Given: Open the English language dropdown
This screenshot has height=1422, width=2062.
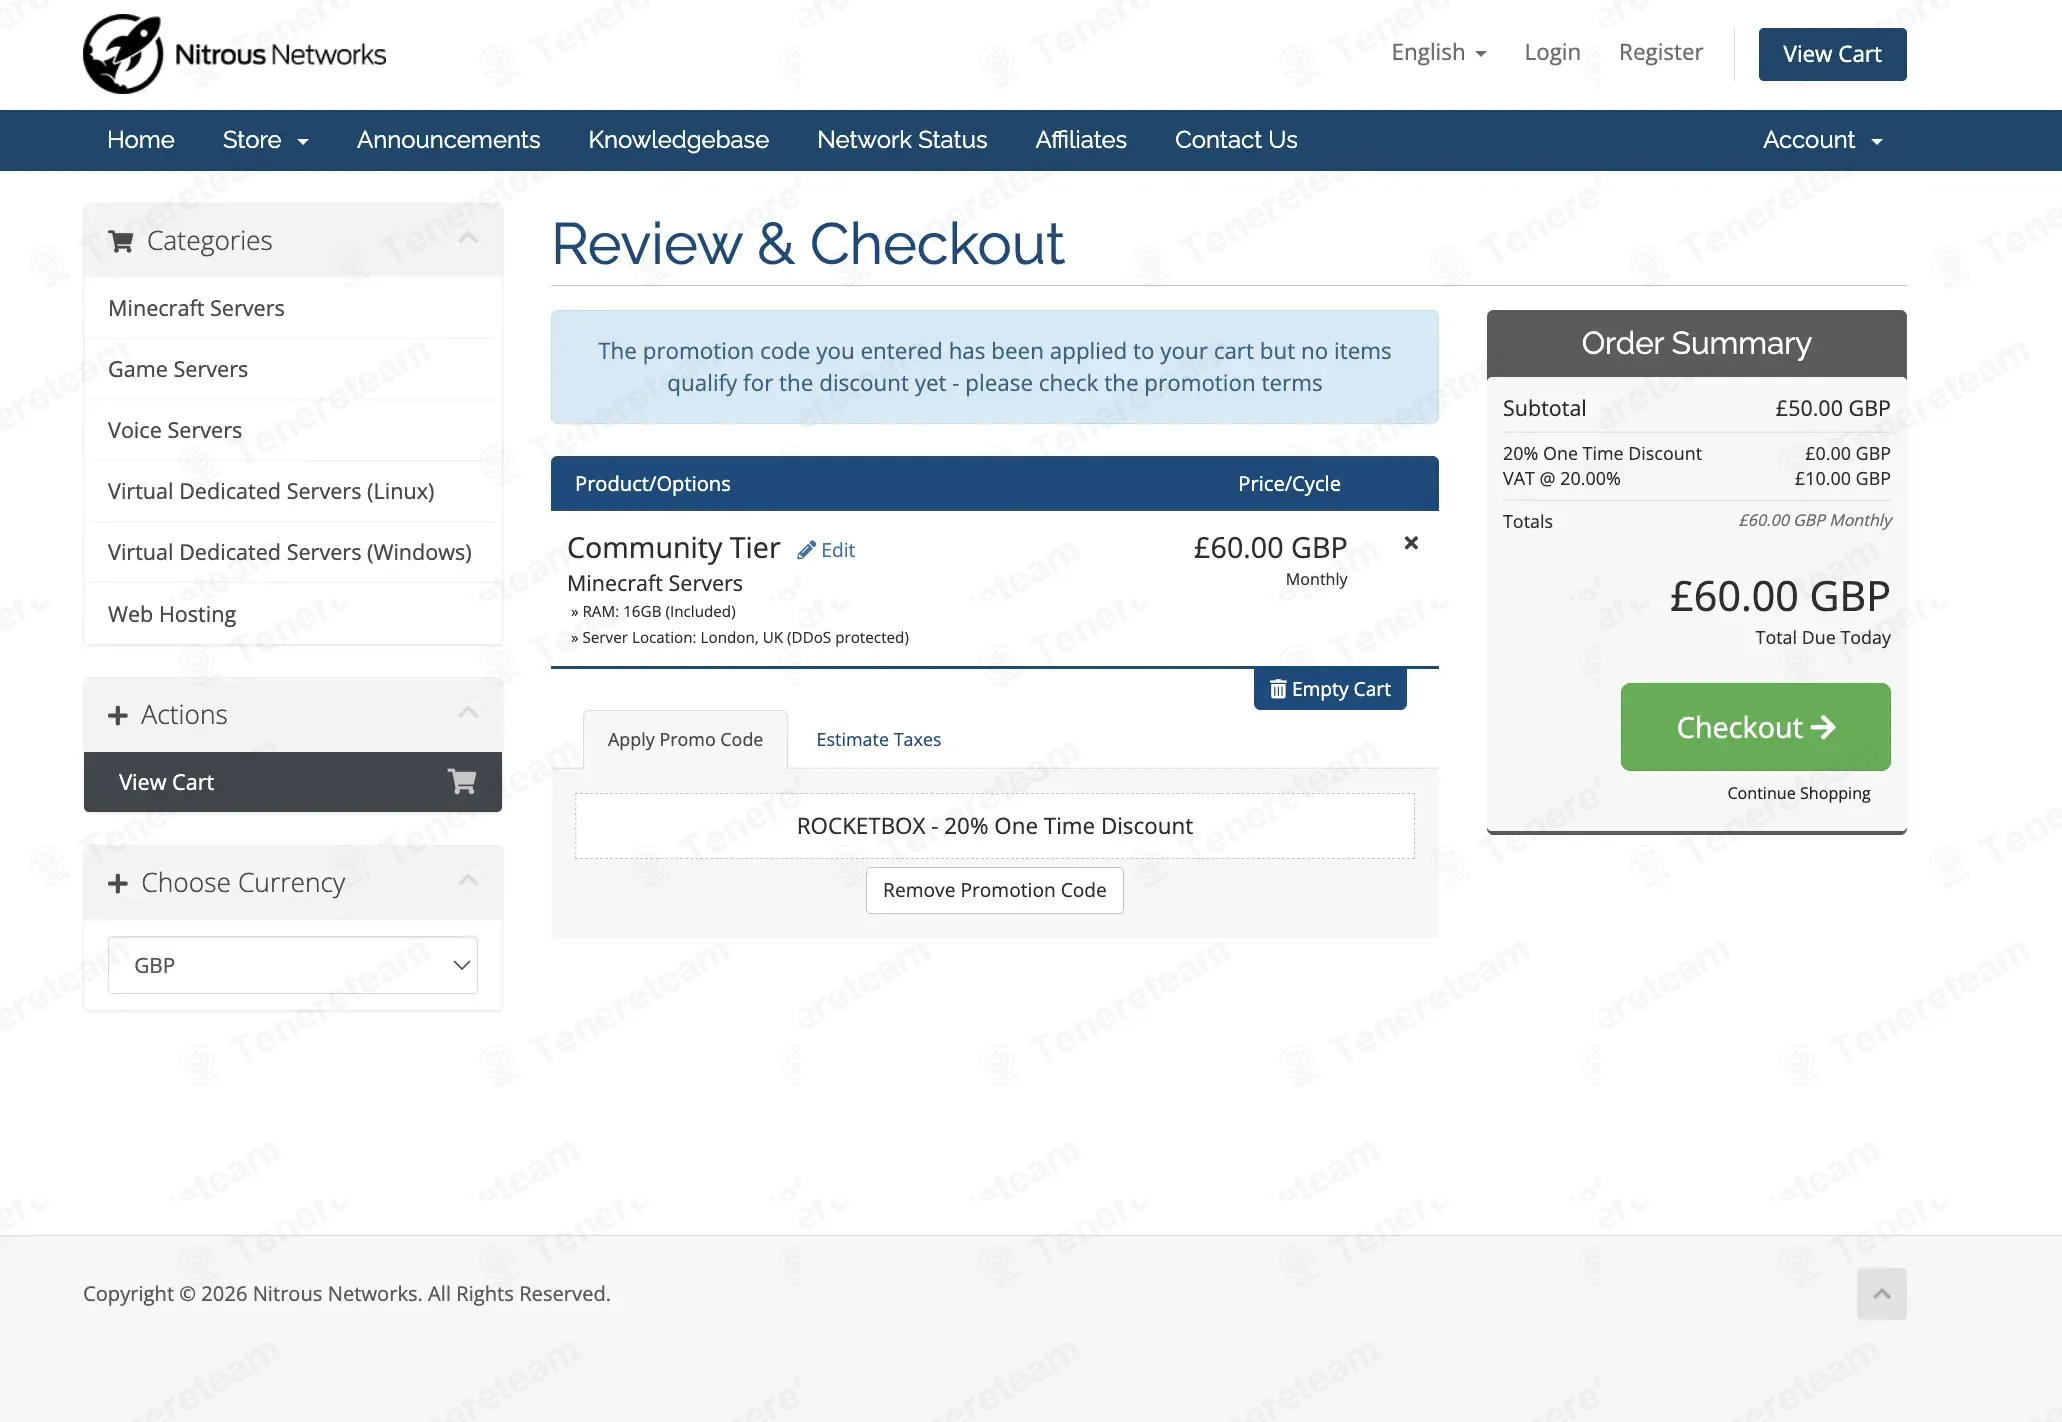Looking at the screenshot, I should [x=1439, y=52].
